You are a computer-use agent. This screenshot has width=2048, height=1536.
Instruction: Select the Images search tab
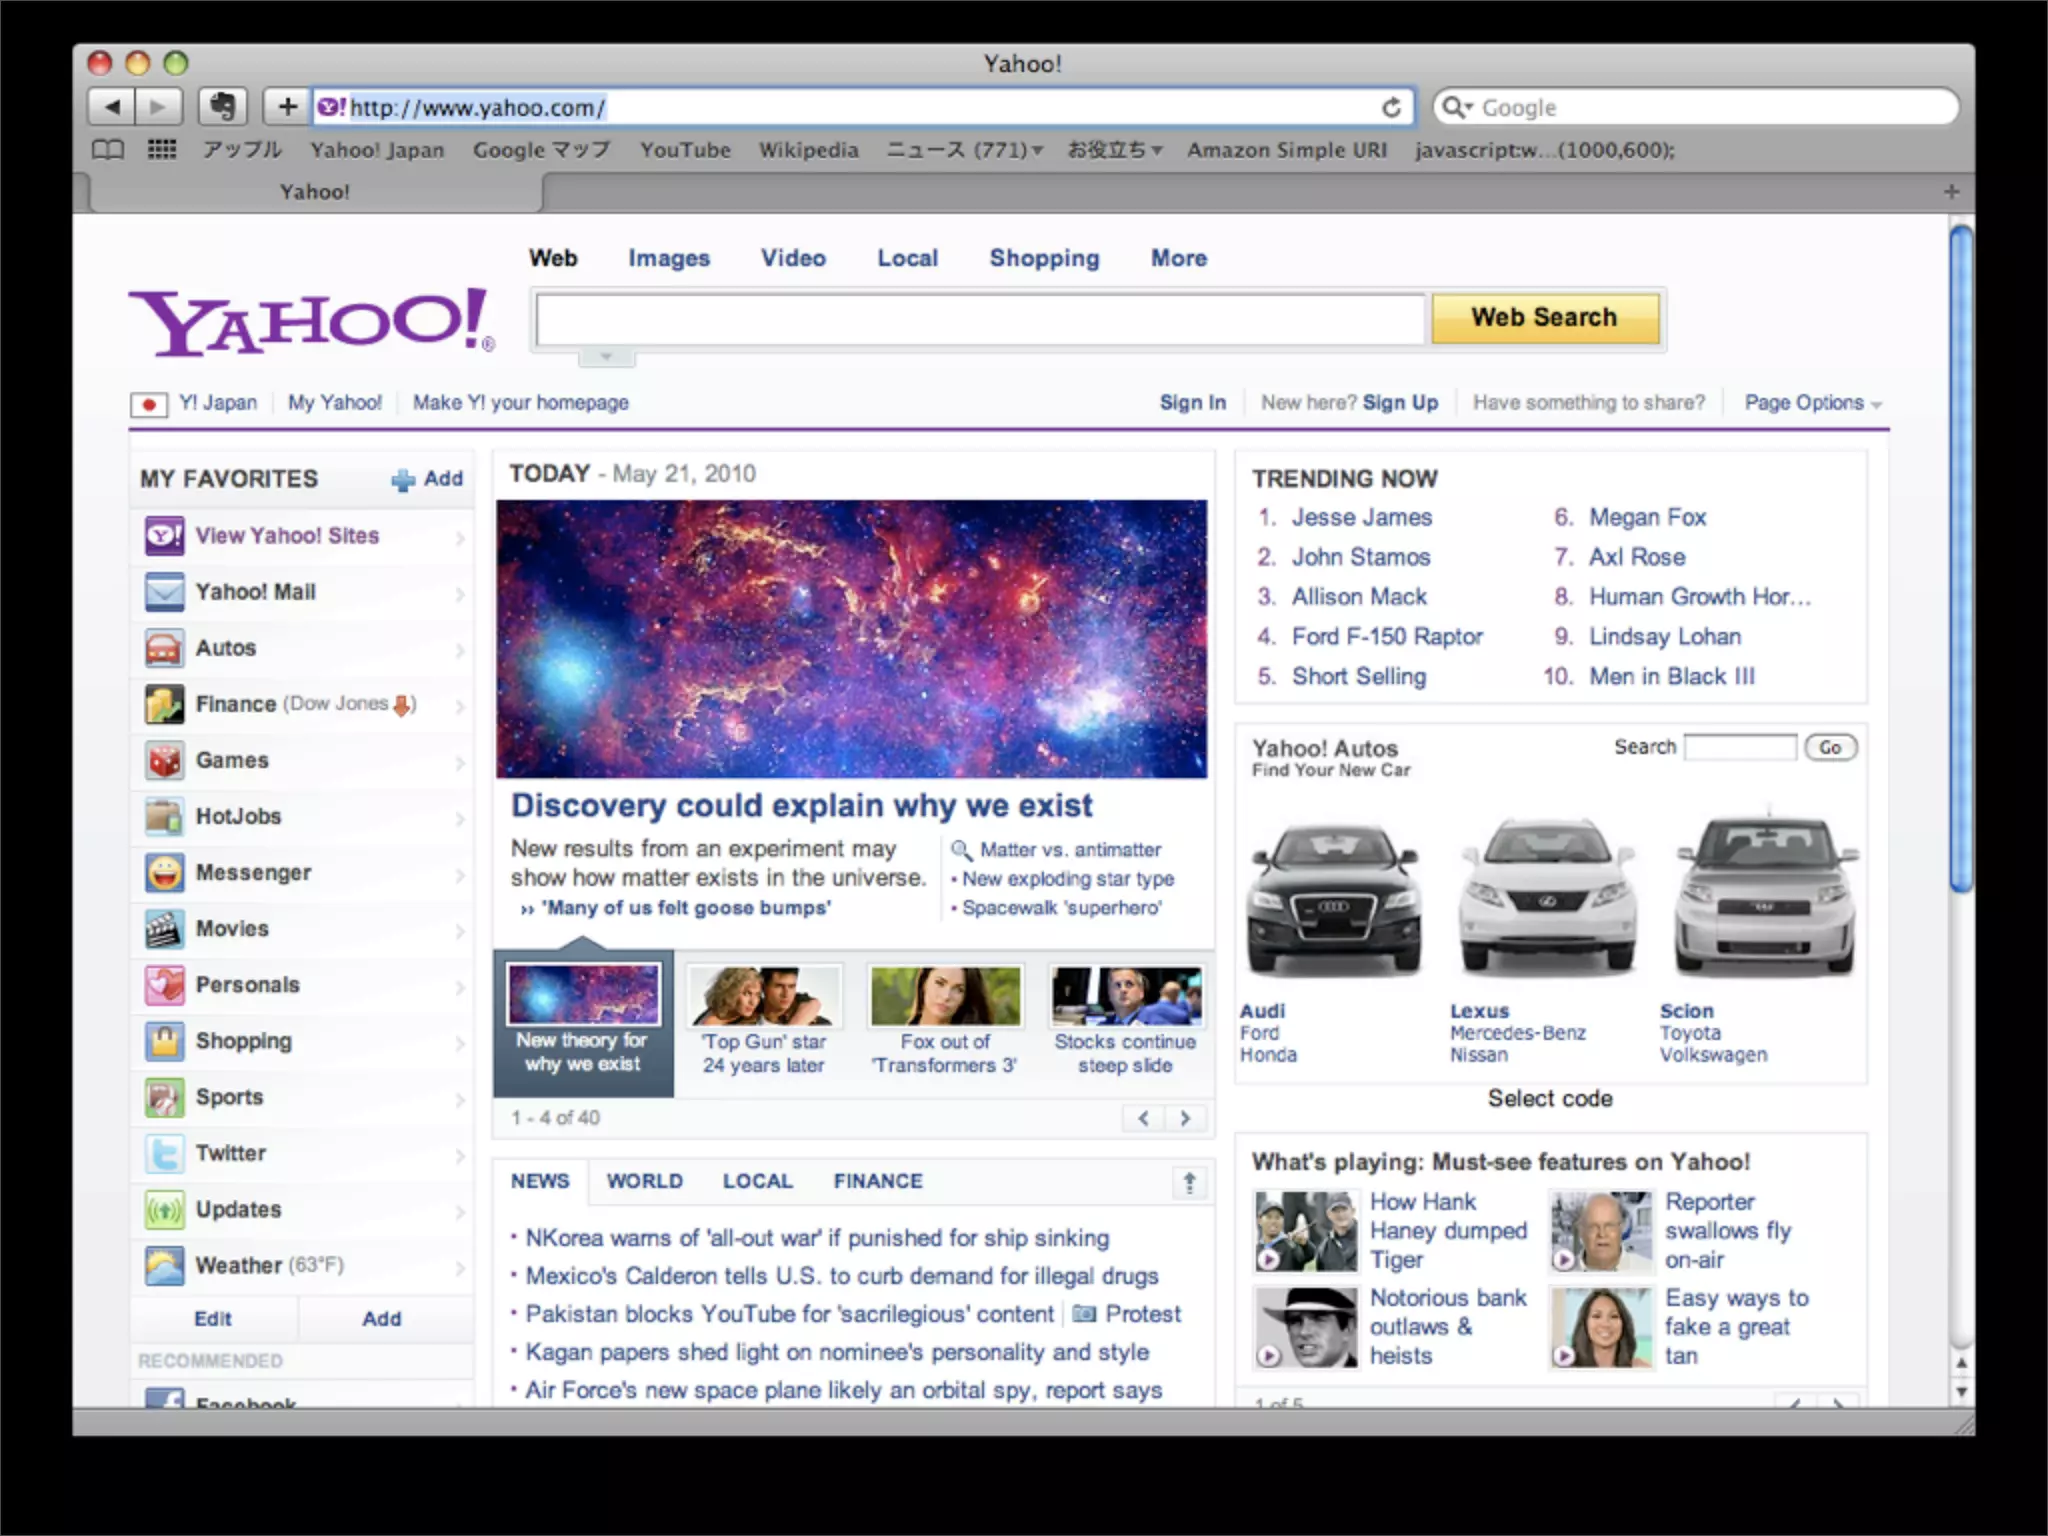coord(669,258)
